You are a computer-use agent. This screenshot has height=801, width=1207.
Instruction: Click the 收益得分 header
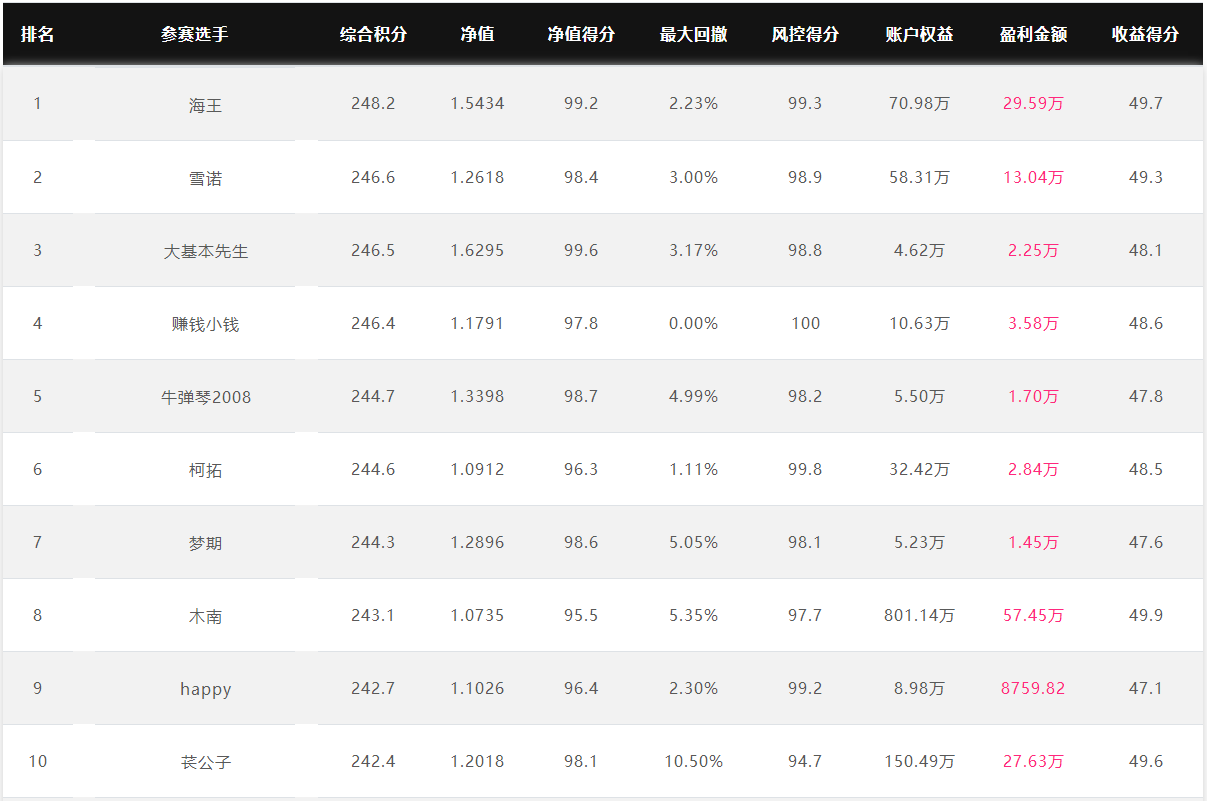click(x=1145, y=34)
